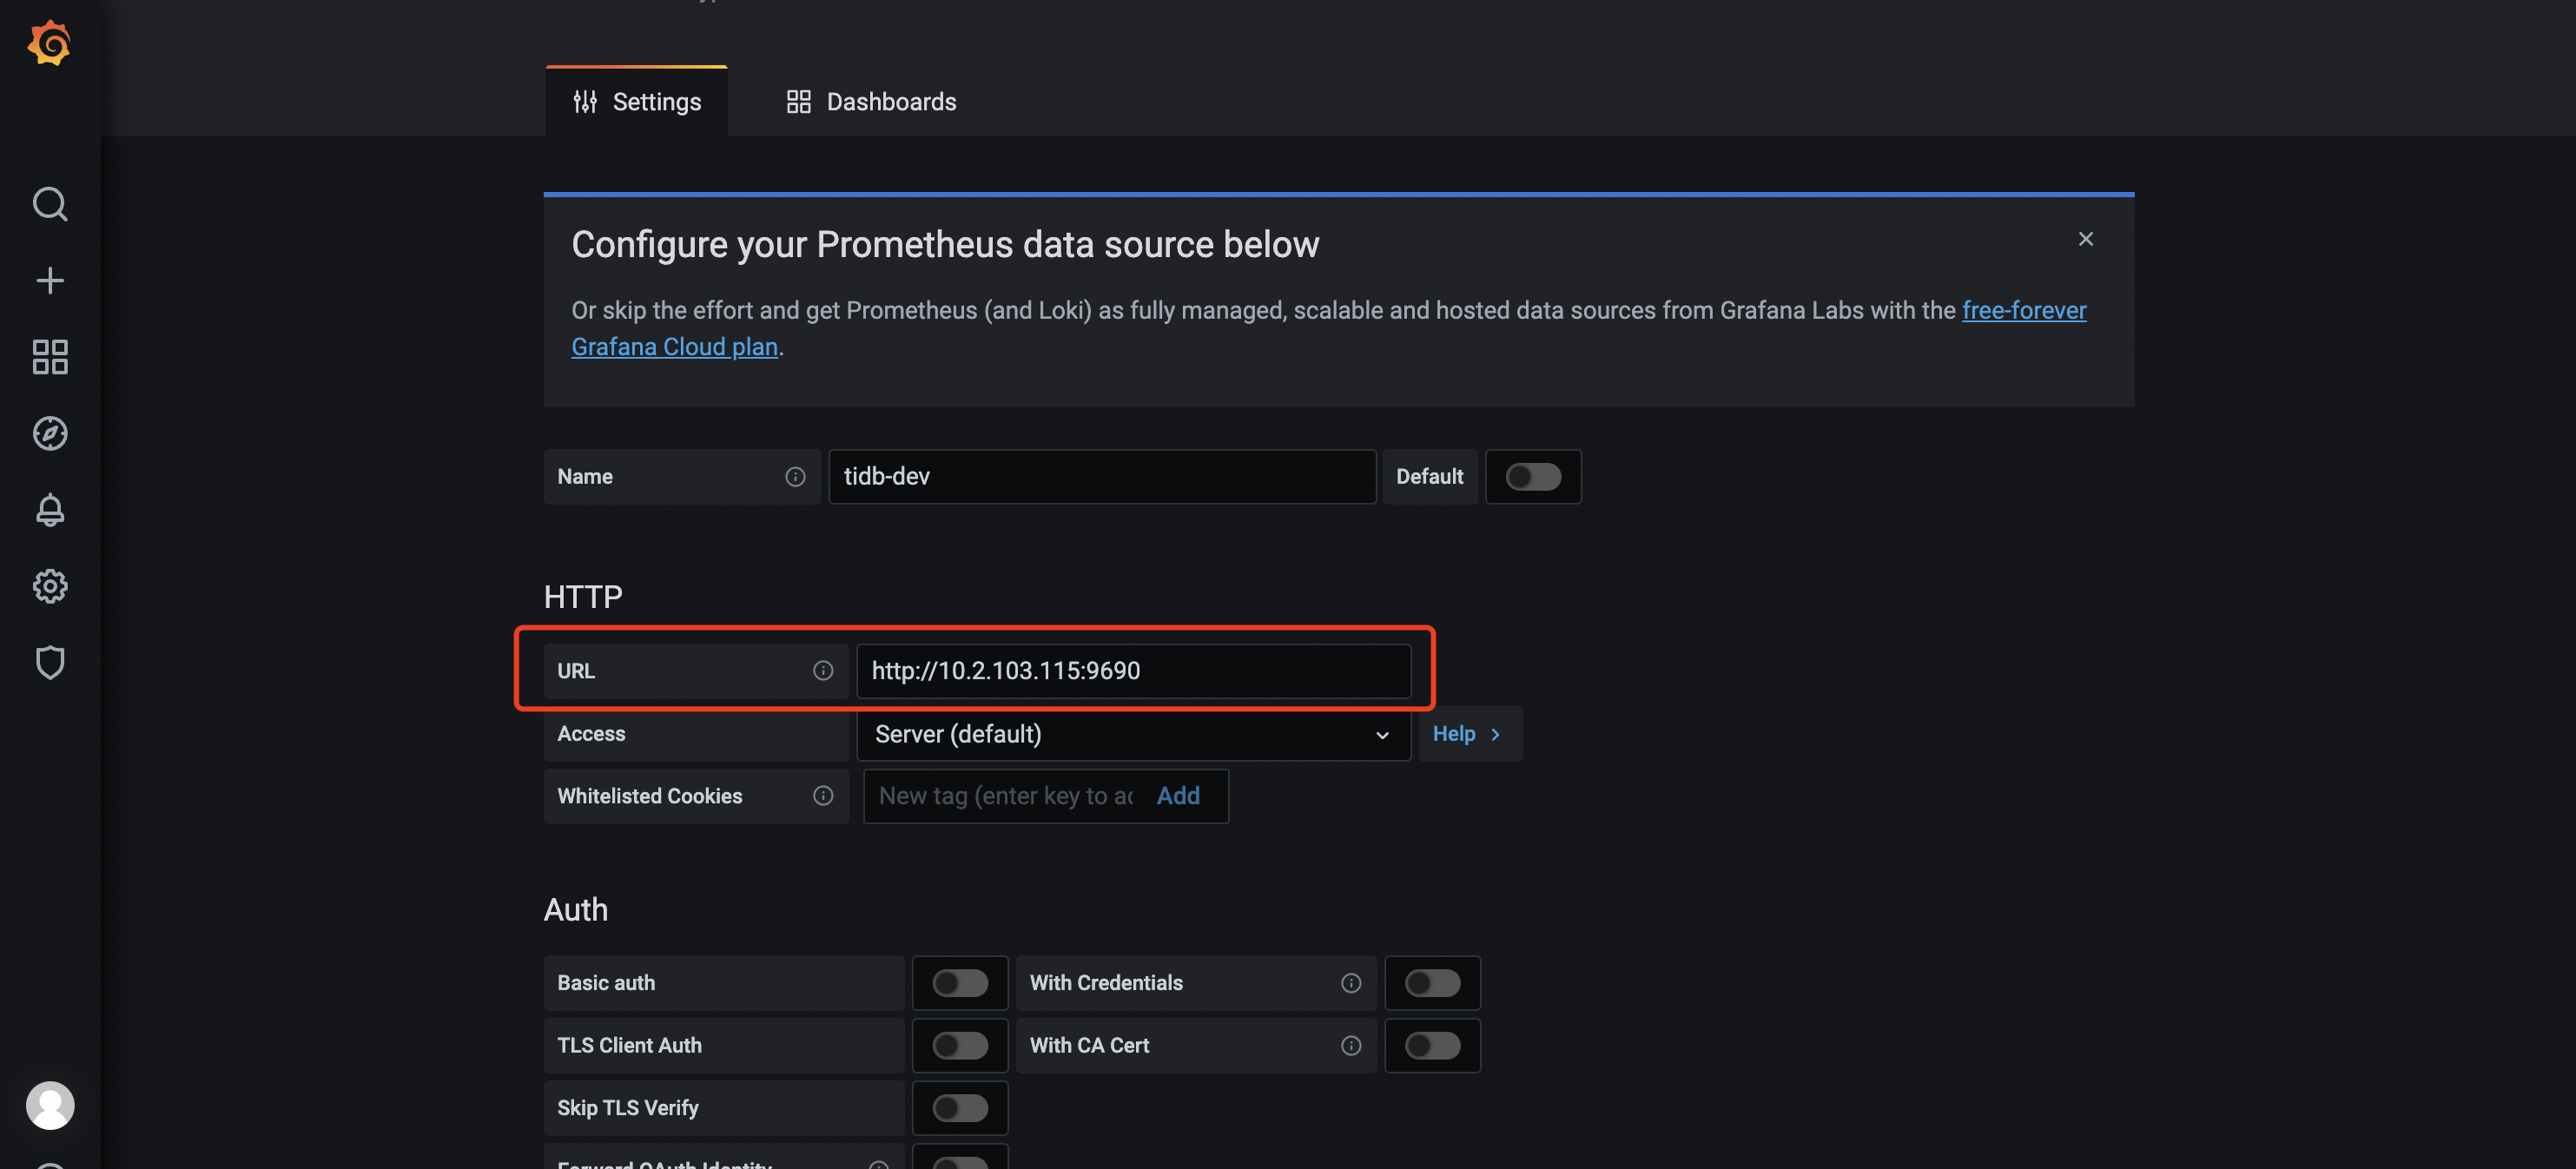Click the plus Create icon
This screenshot has height=1169, width=2576.
(50, 280)
